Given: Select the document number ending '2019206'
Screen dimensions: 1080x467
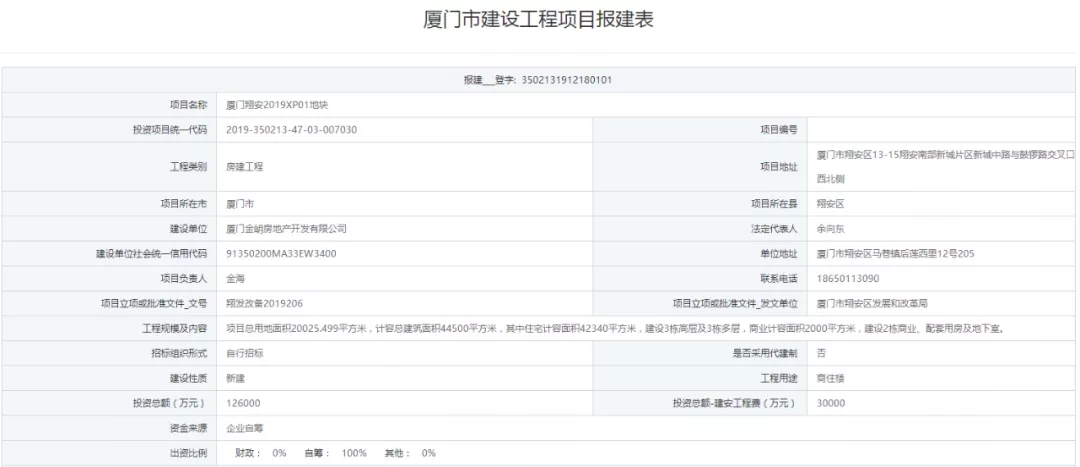Looking at the screenshot, I should tap(264, 303).
